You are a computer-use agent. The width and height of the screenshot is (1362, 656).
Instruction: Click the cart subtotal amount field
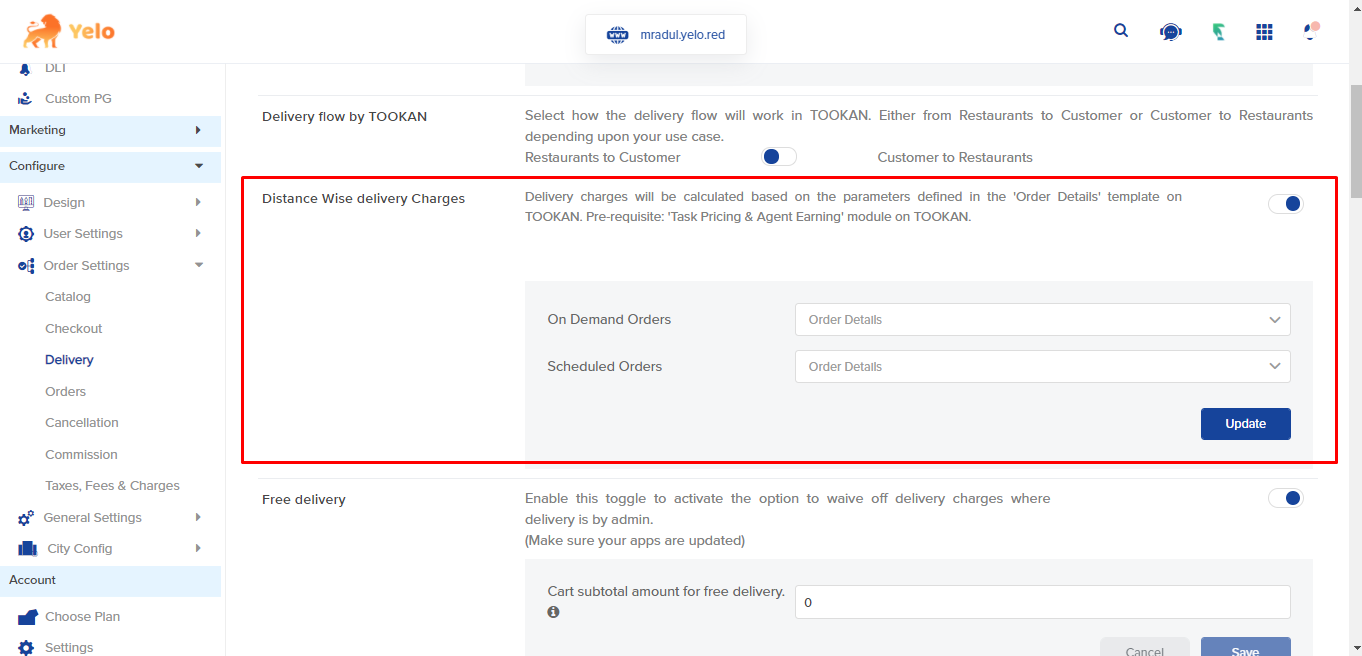[1042, 602]
